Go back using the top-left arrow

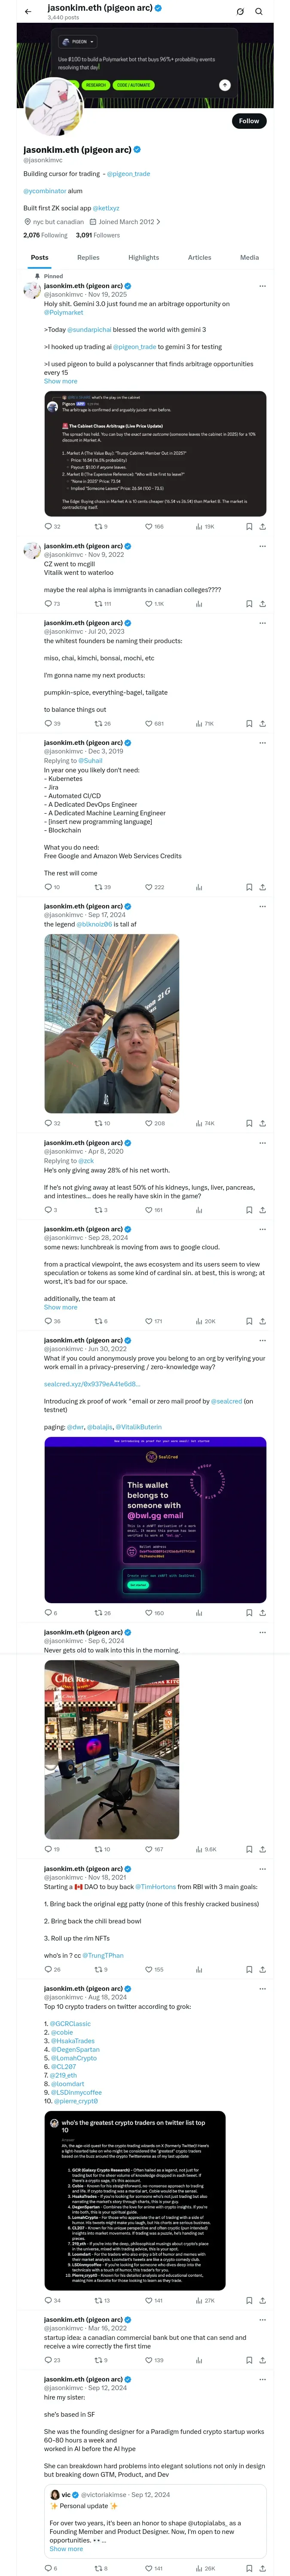(x=28, y=11)
